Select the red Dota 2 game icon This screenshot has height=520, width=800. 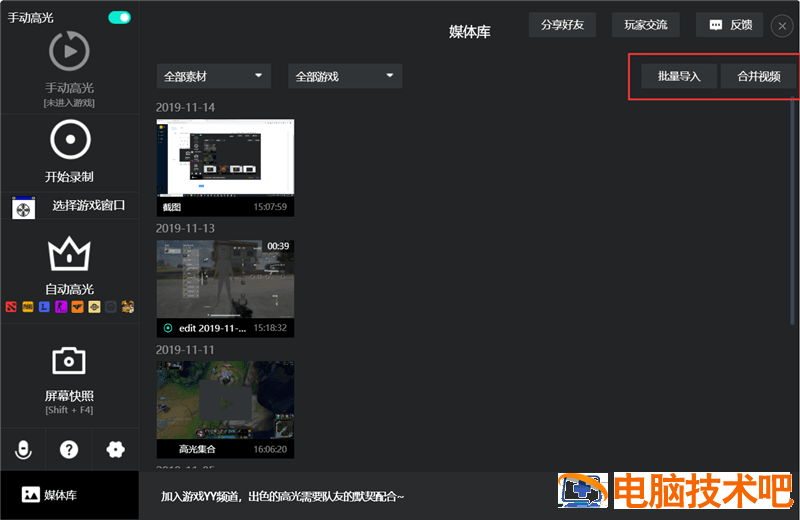[11, 307]
